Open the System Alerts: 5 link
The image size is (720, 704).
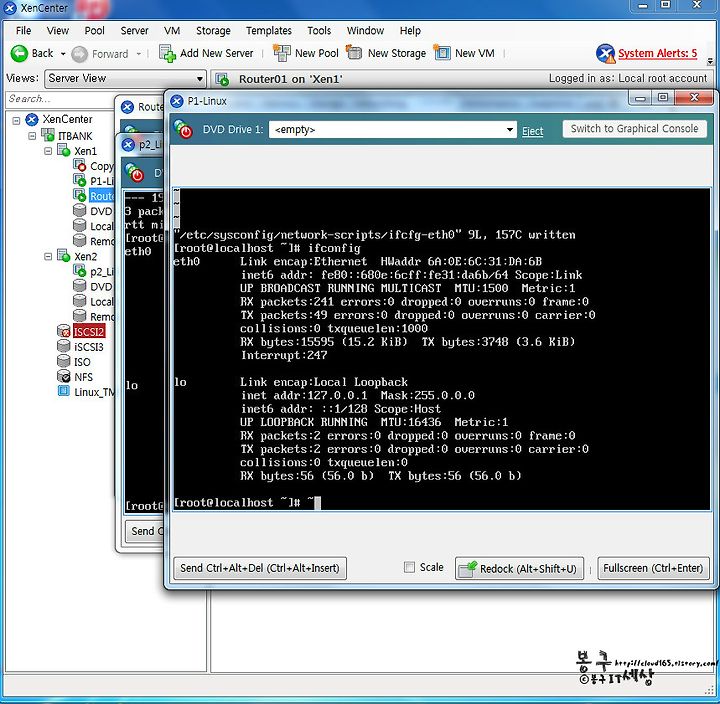(x=657, y=53)
